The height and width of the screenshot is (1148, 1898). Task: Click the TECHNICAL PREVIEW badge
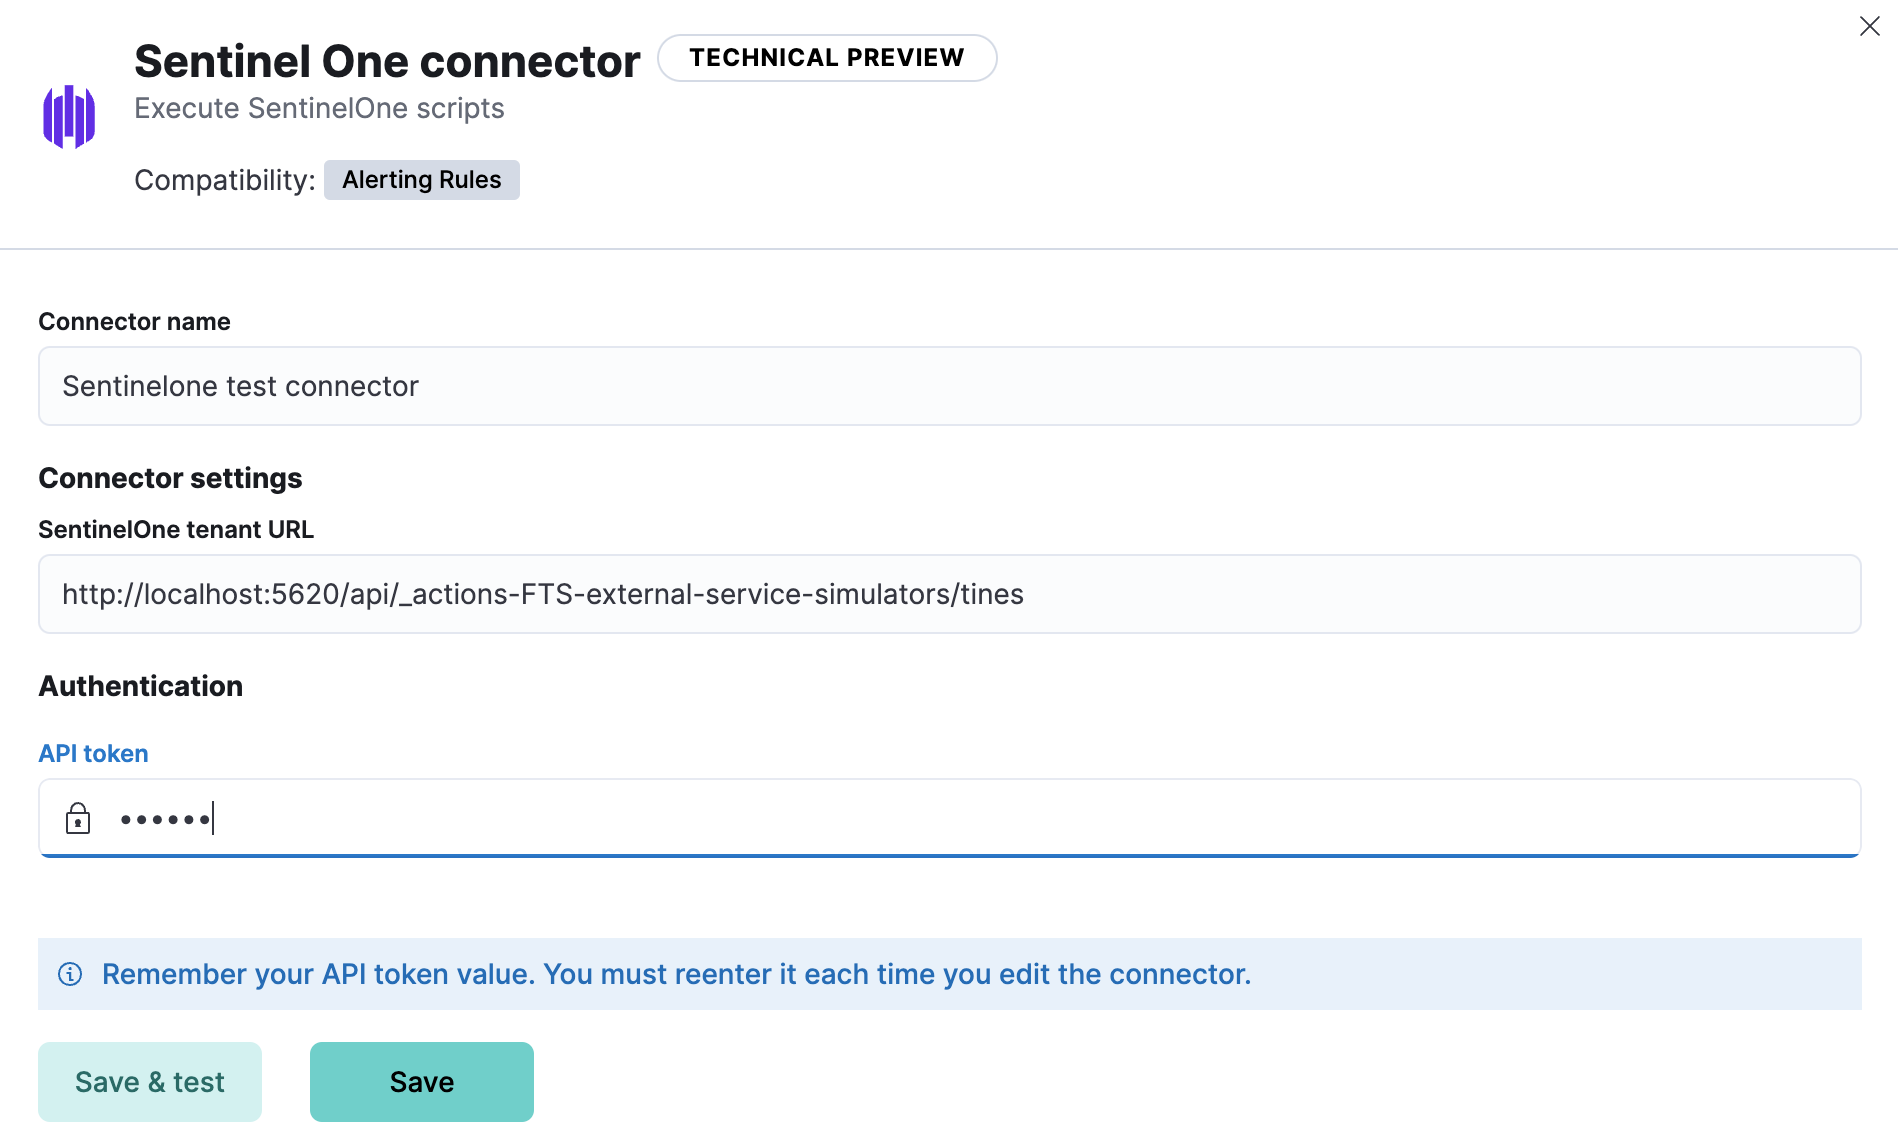click(x=827, y=57)
